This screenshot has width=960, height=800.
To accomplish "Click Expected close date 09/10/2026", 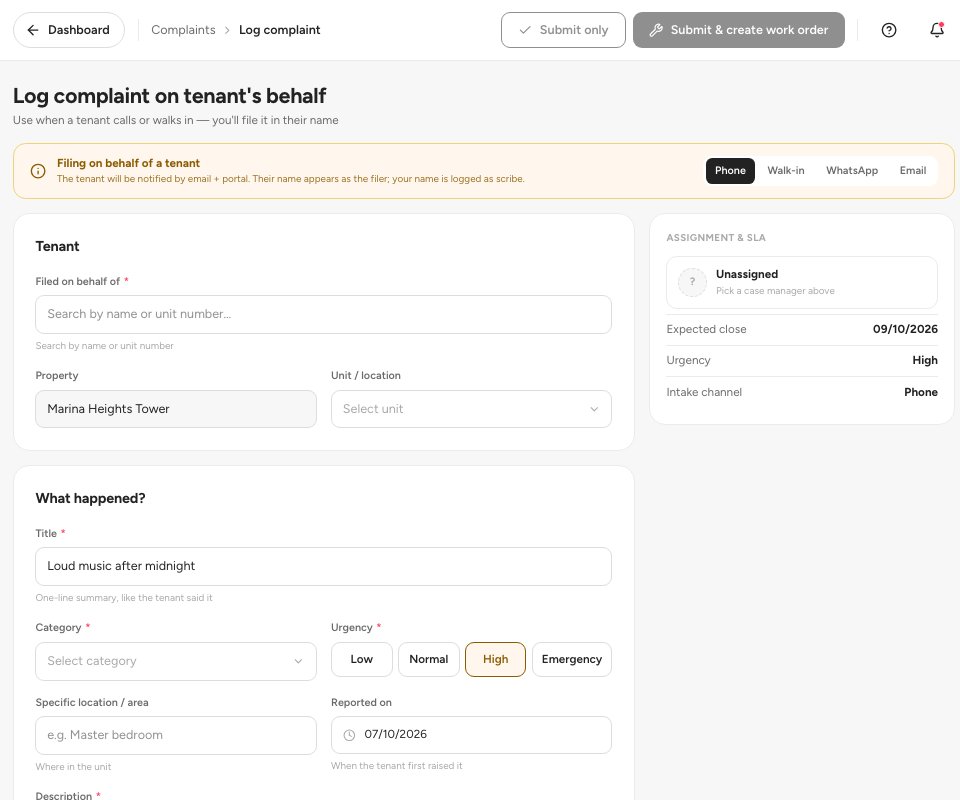I will [905, 329].
